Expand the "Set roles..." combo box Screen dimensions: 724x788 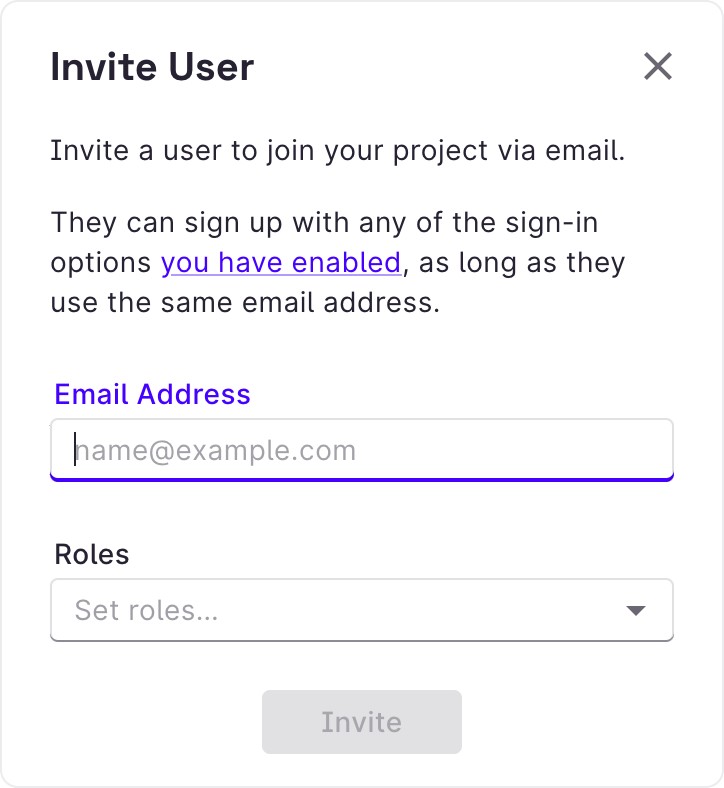361,610
